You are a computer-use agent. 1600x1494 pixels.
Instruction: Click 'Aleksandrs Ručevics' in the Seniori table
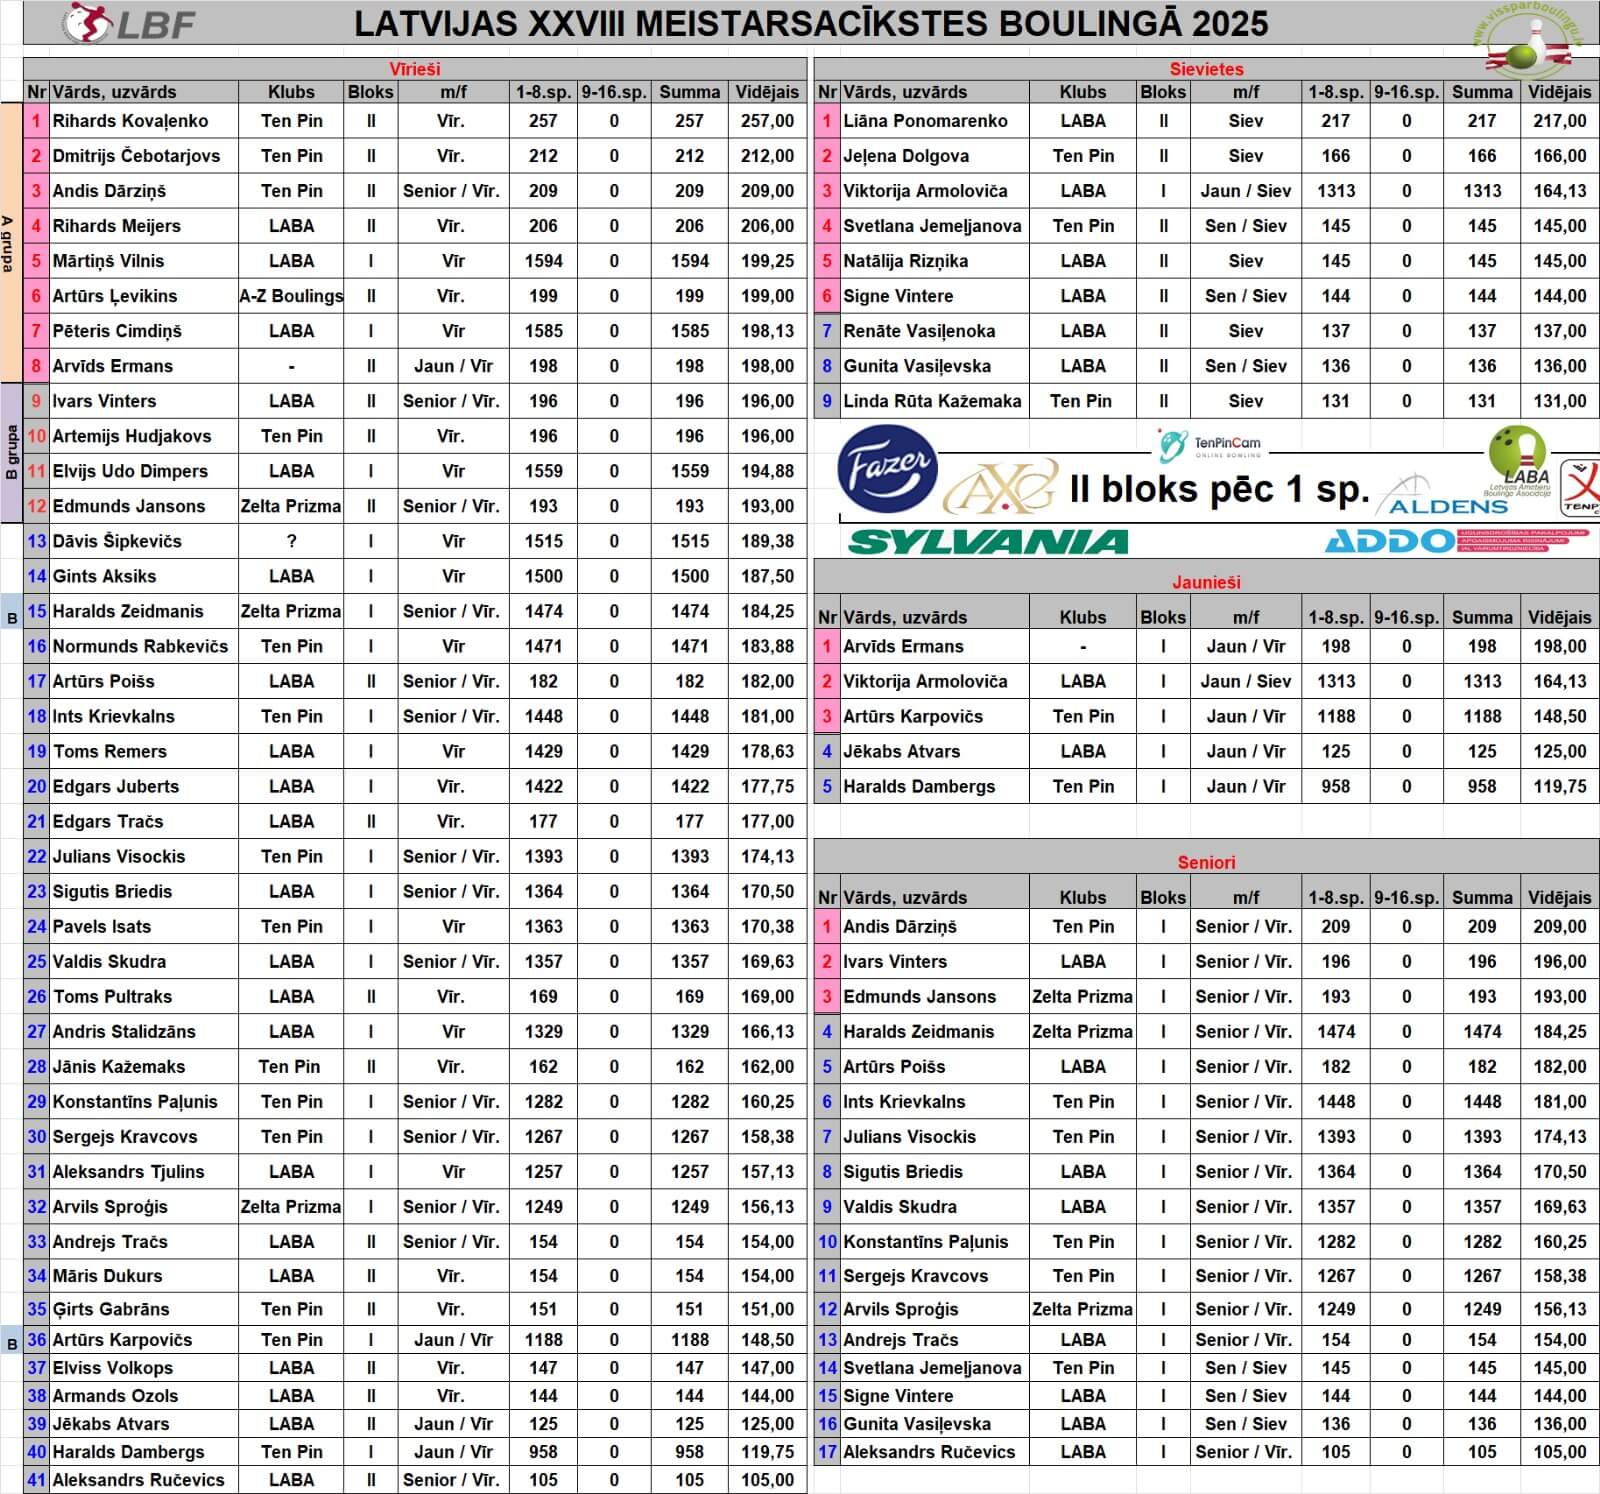pos(934,1451)
